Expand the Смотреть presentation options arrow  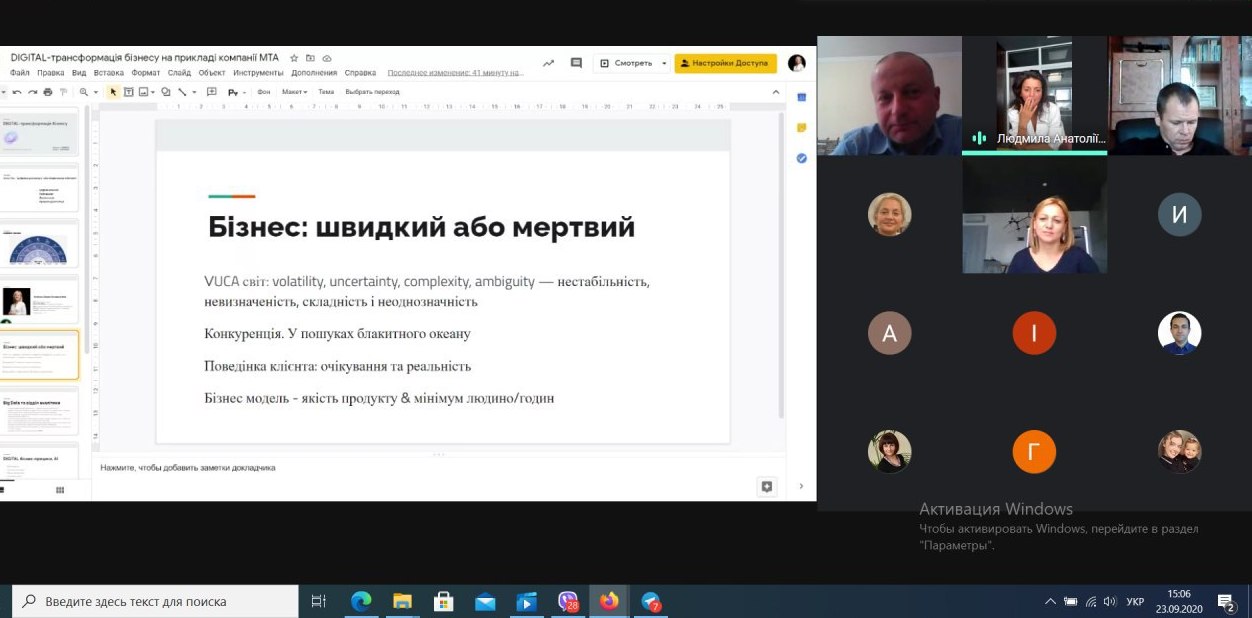click(x=664, y=63)
